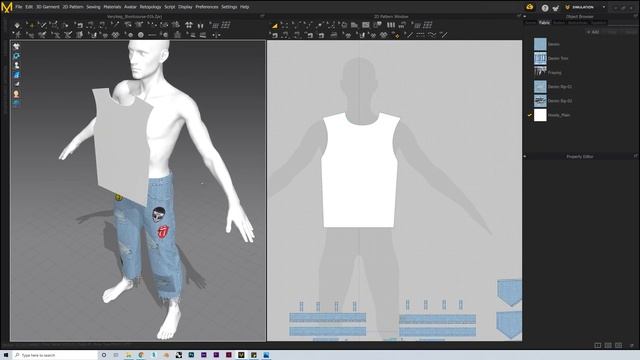Open the Avatar menu

130,7
